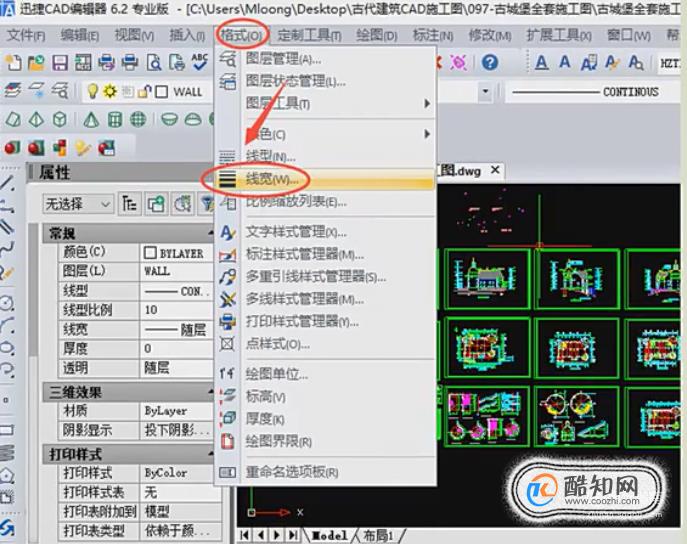
Task: Select the 3D sphere solid tool
Action: pyautogui.click(x=138, y=119)
